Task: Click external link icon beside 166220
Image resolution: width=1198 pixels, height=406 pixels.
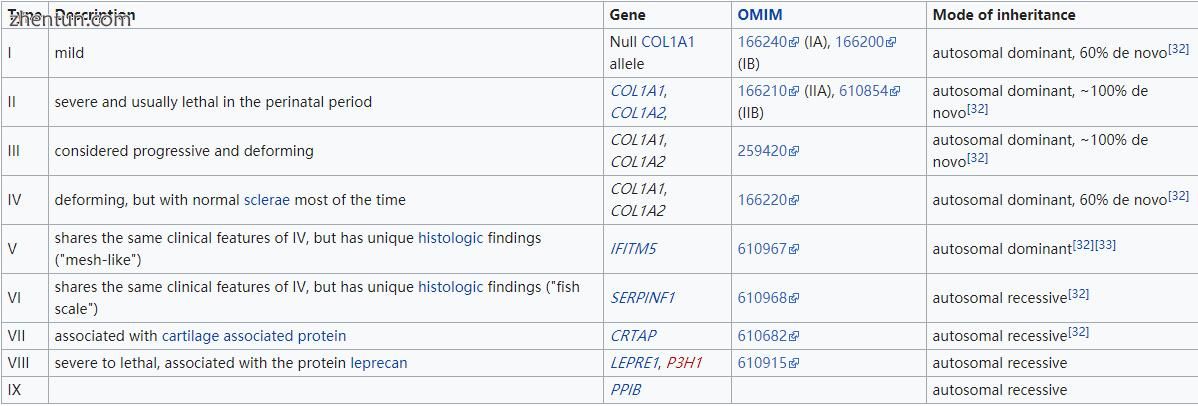Action: [794, 200]
